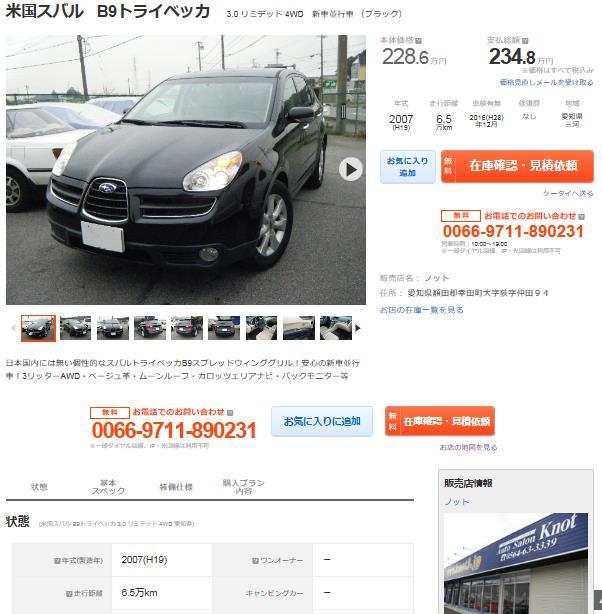
Task: Click the top 在庫確認・見積依頼 button
Action: 517,166
